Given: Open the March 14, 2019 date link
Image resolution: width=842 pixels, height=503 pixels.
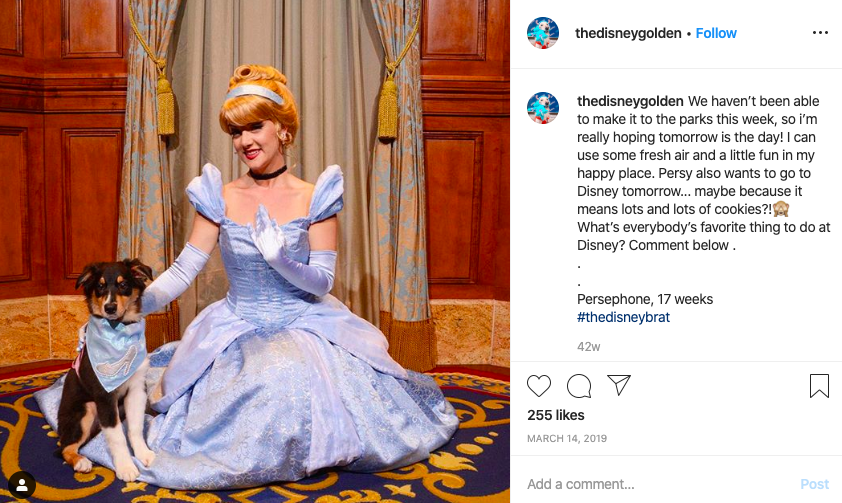Looking at the screenshot, I should pyautogui.click(x=567, y=439).
